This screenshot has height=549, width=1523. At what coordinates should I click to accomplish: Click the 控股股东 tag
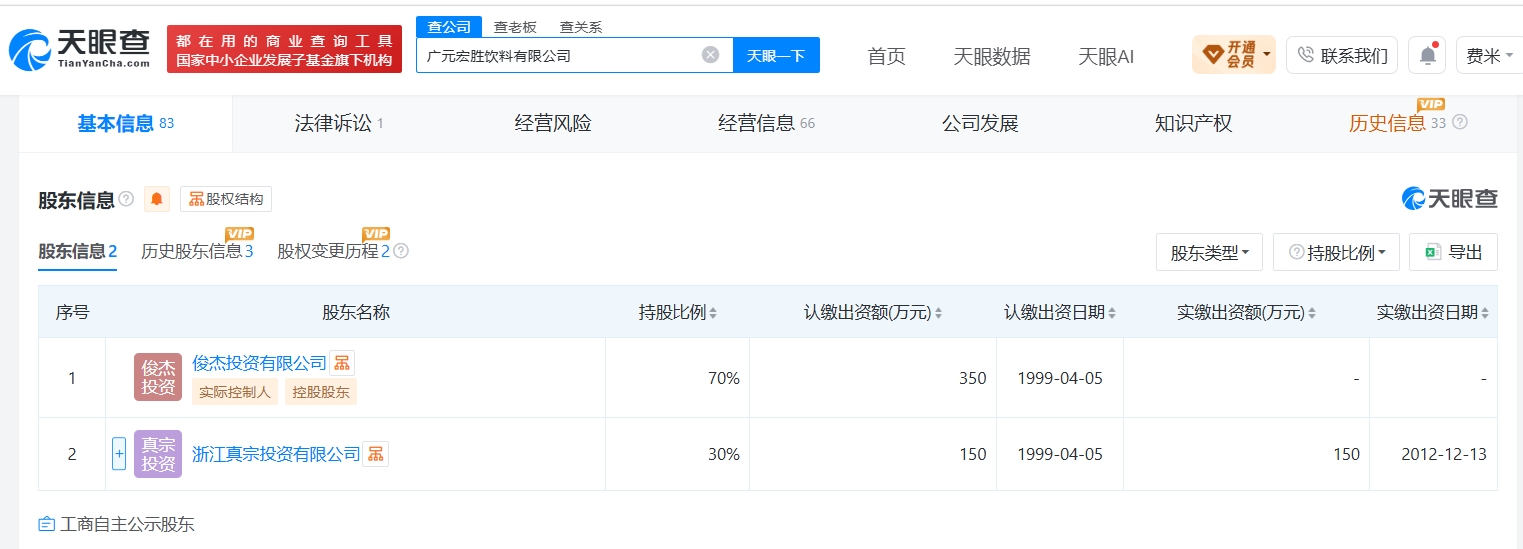pos(321,391)
